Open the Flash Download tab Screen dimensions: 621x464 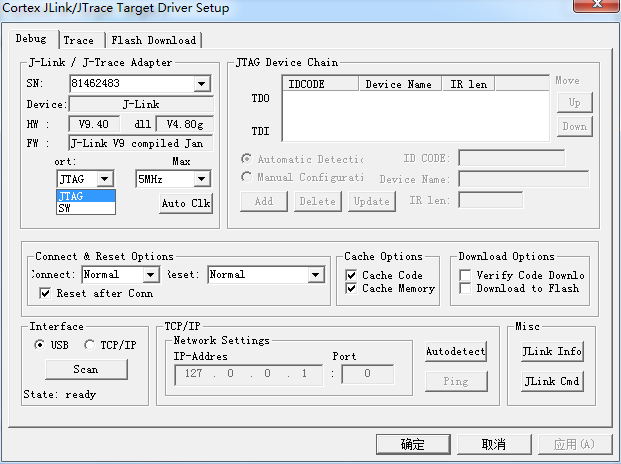(x=154, y=40)
